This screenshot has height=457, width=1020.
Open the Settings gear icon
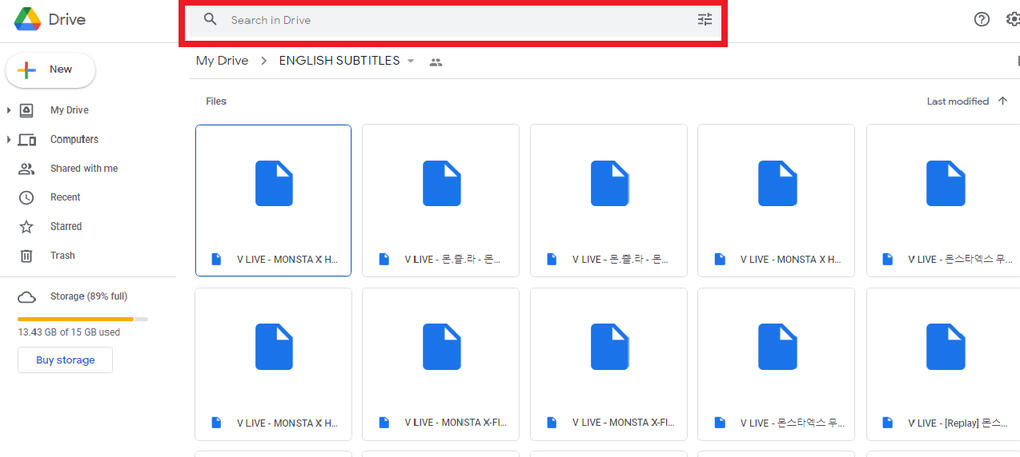(1012, 20)
